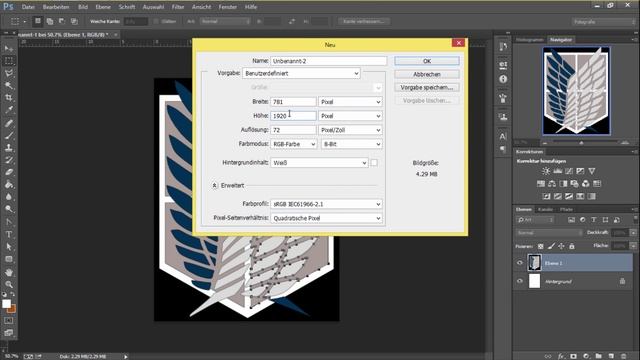Select the Clone Stamp tool
This screenshot has height=360, width=640.
(9, 147)
